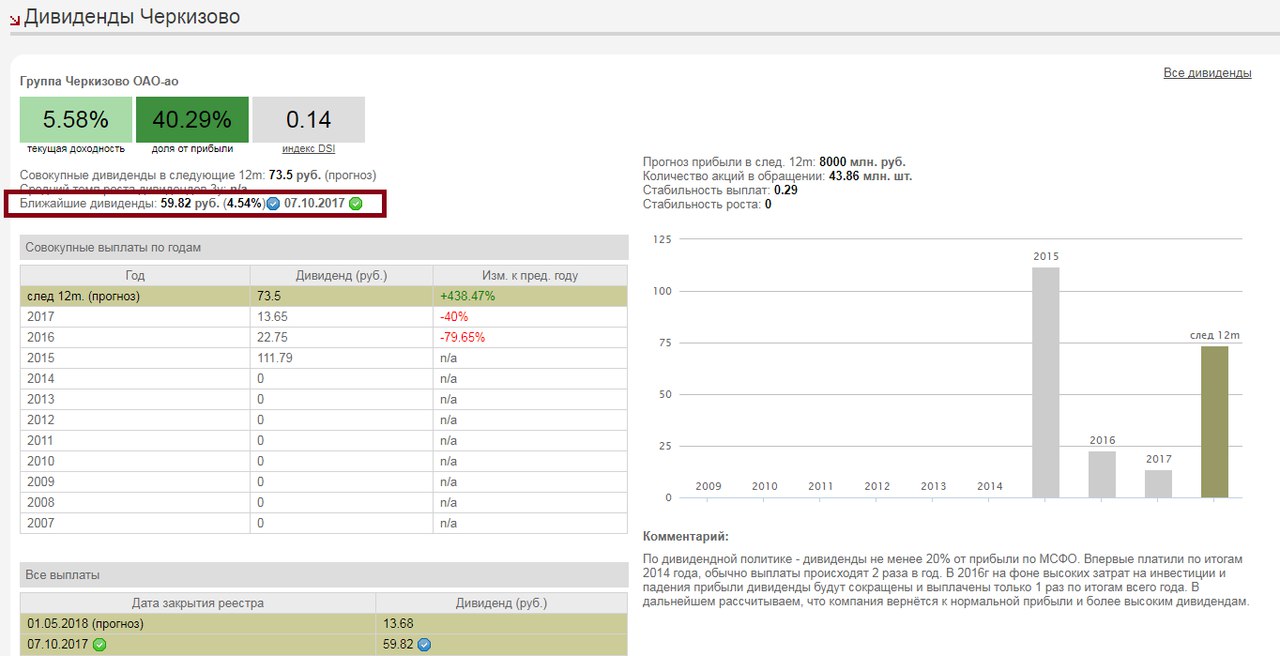The image size is (1280, 656).
Task: Click the 0.14 DSI index box
Action: click(x=308, y=120)
